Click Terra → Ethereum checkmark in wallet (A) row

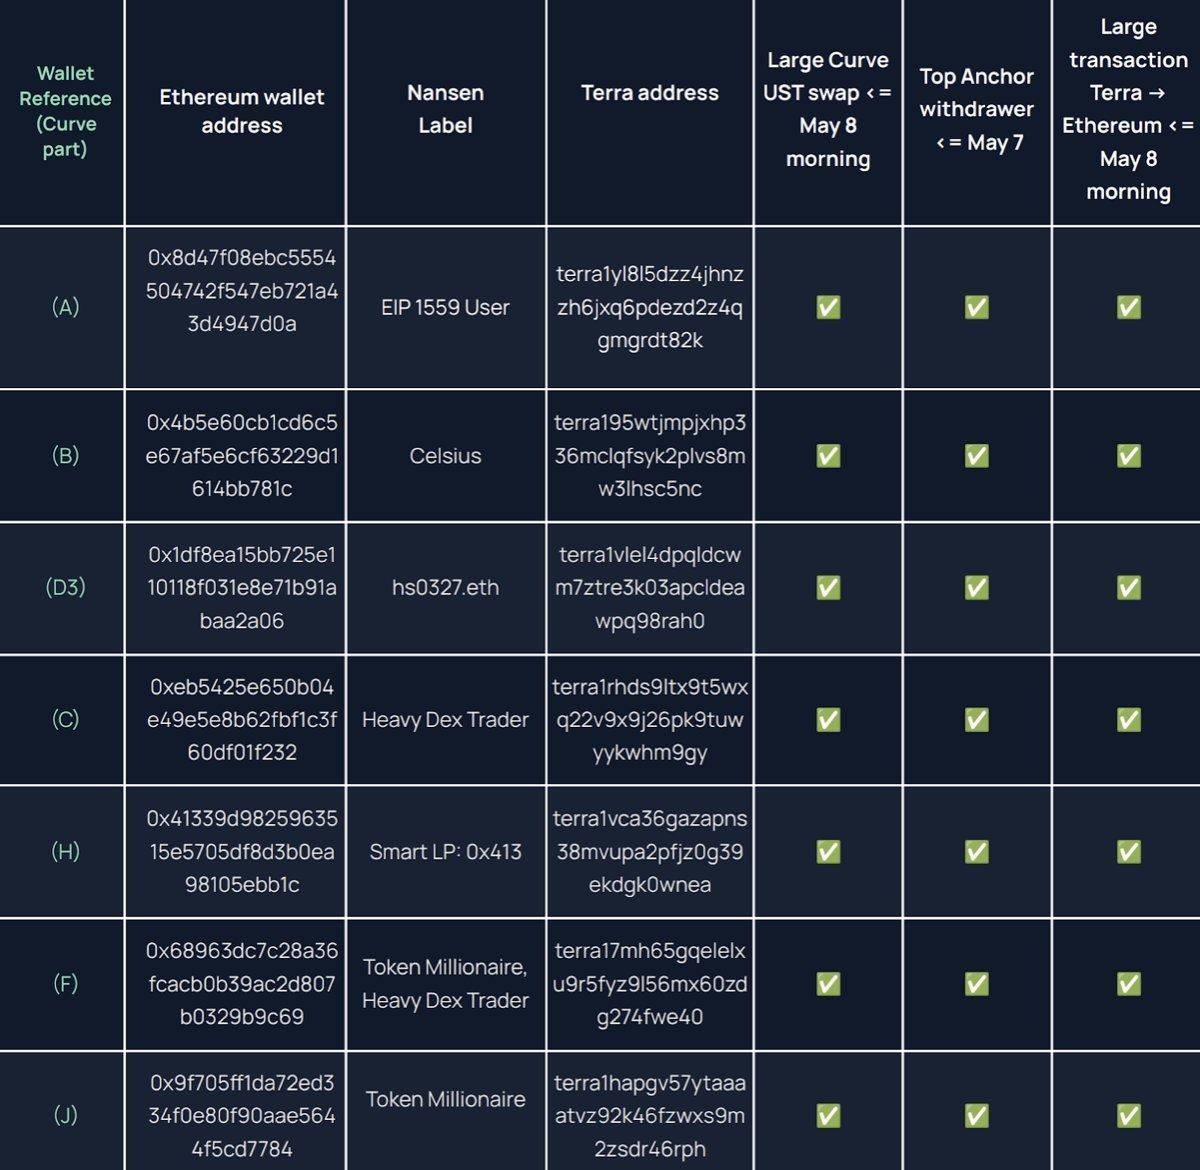[x=1129, y=307]
